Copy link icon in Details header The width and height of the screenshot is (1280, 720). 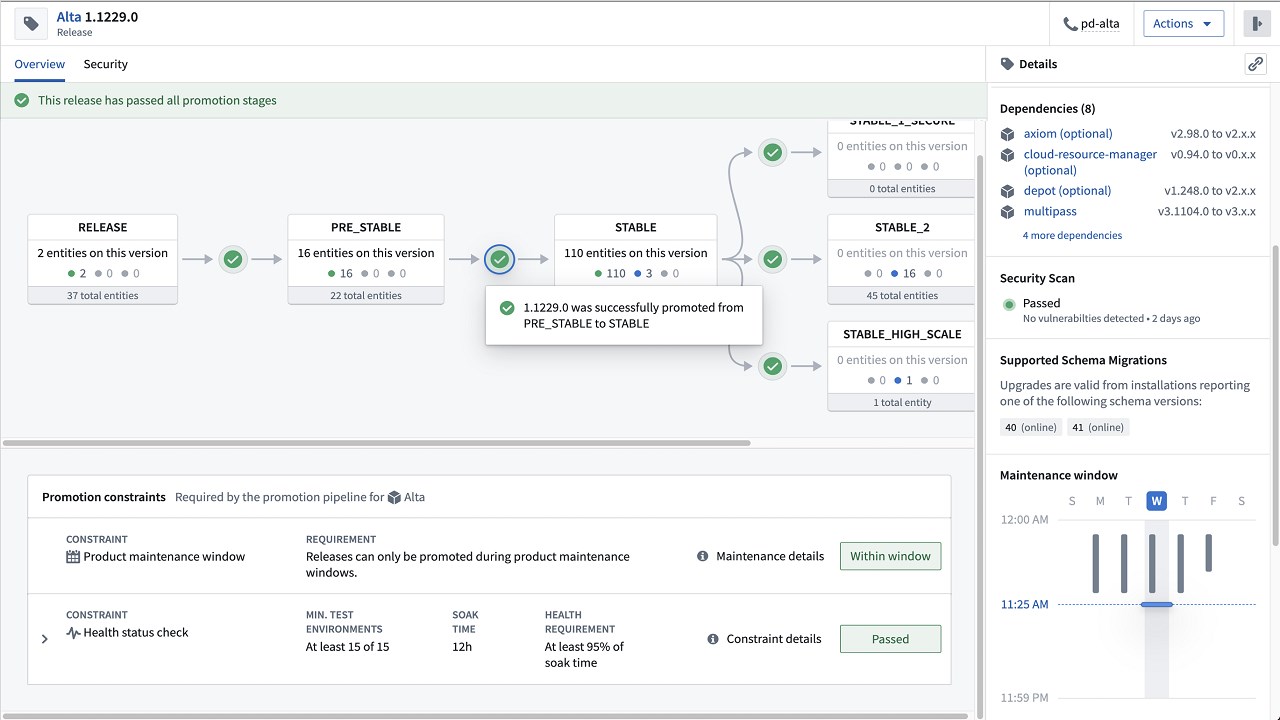click(1255, 64)
